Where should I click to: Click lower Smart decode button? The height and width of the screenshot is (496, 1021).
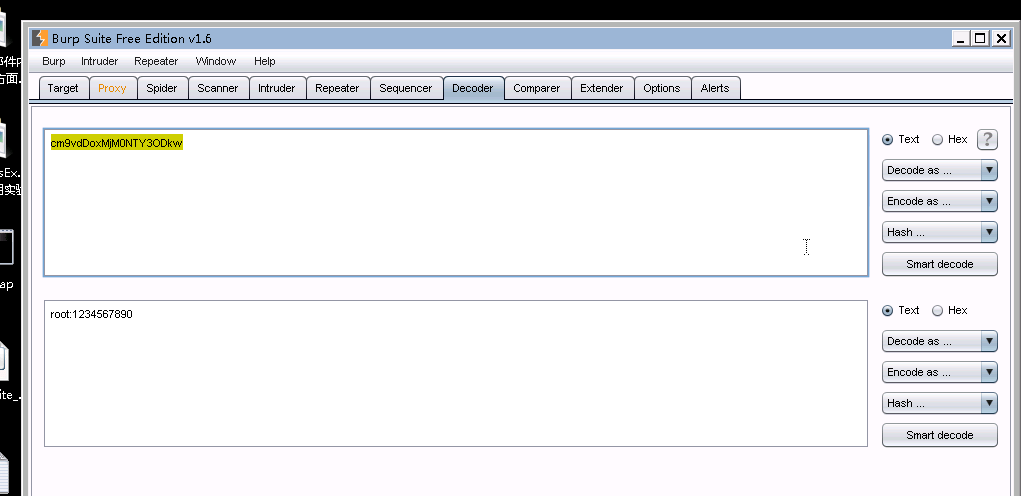click(x=940, y=435)
